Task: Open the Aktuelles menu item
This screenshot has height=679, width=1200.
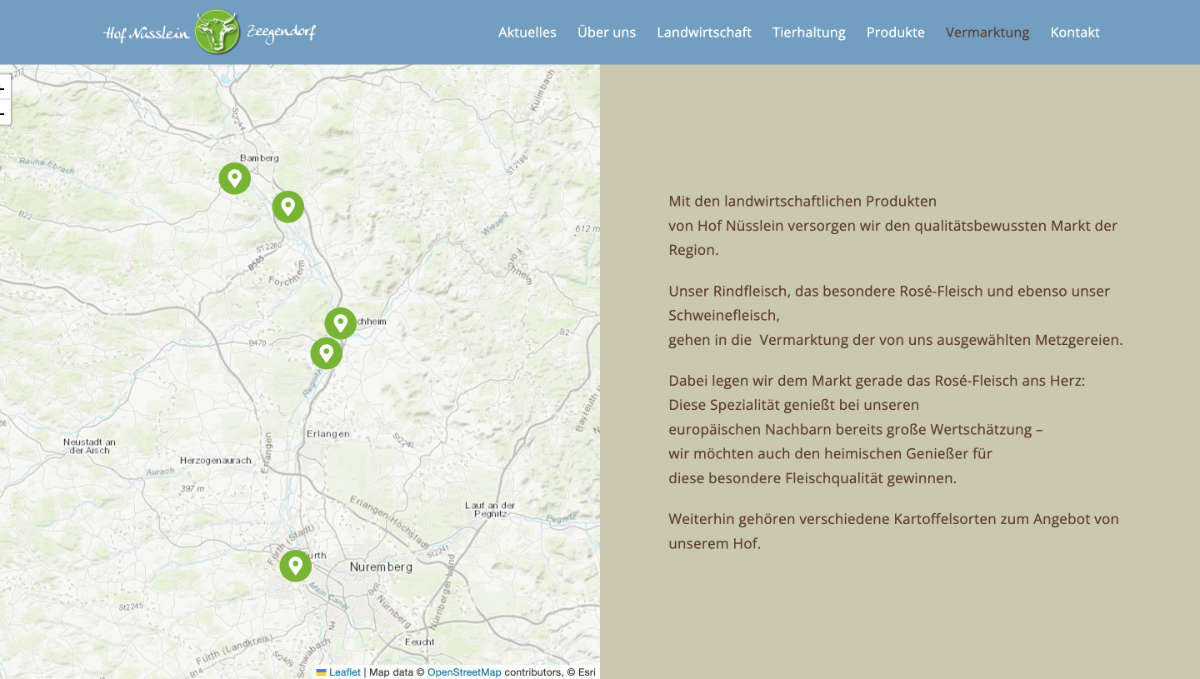Action: point(527,32)
